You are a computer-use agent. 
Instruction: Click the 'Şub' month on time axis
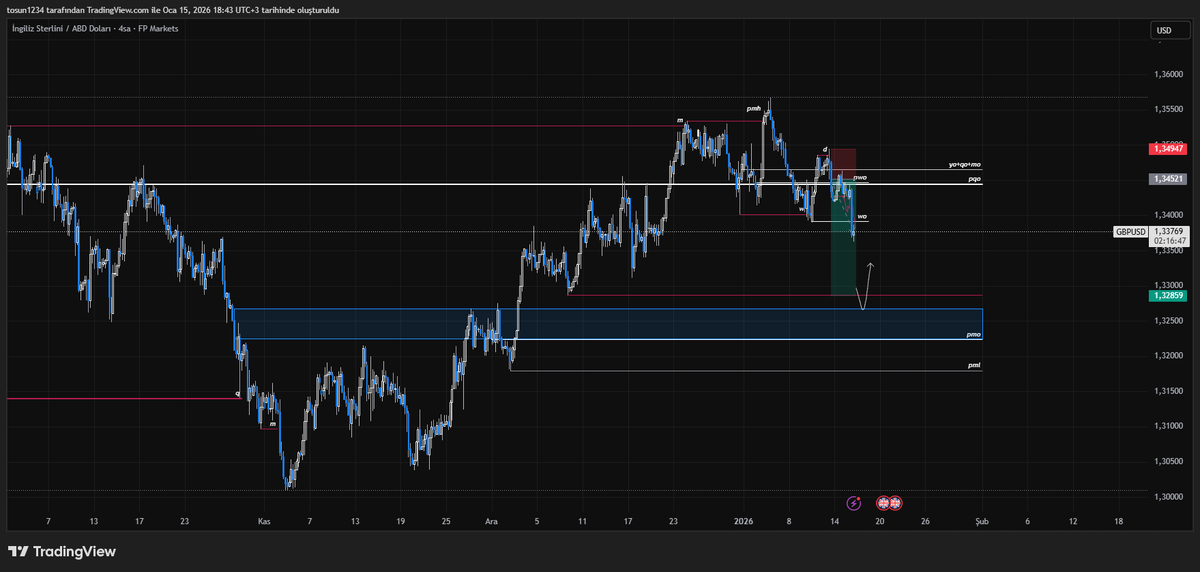(981, 521)
